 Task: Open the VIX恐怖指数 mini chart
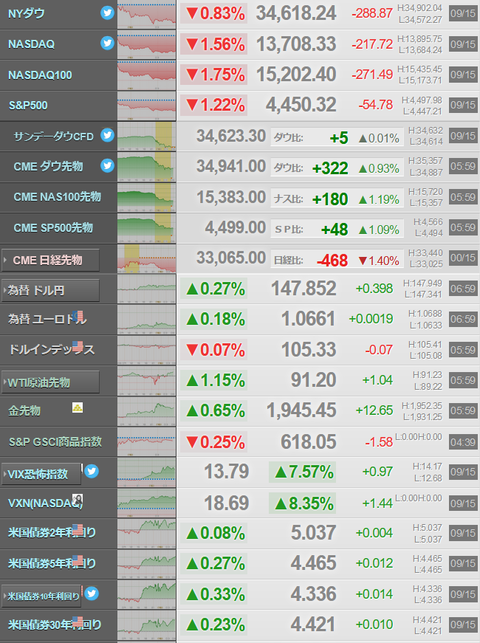[147, 473]
